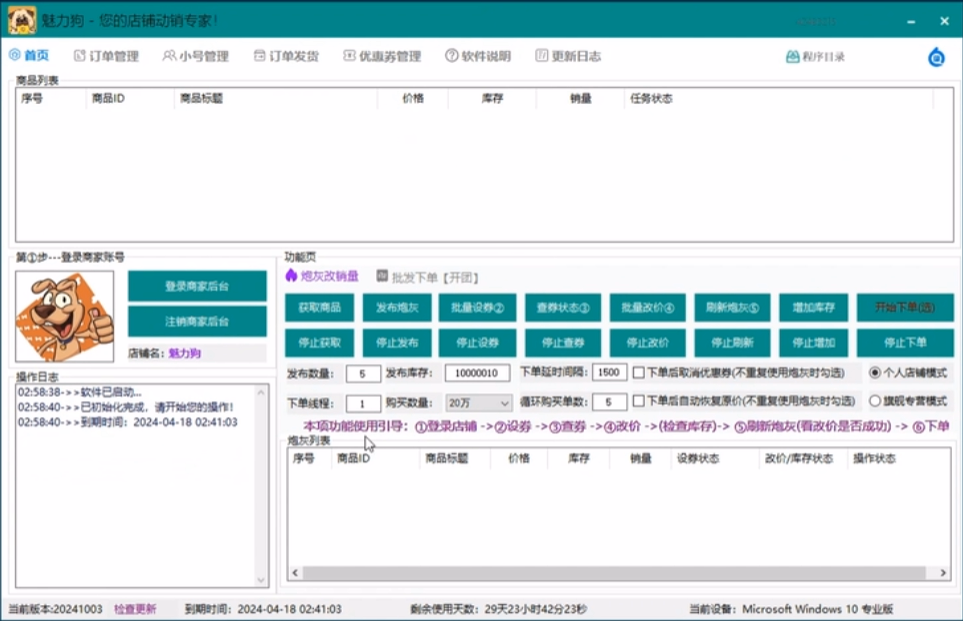Go to 订单发货 tab
Screen dimensions: 963x621
[x=286, y=56]
